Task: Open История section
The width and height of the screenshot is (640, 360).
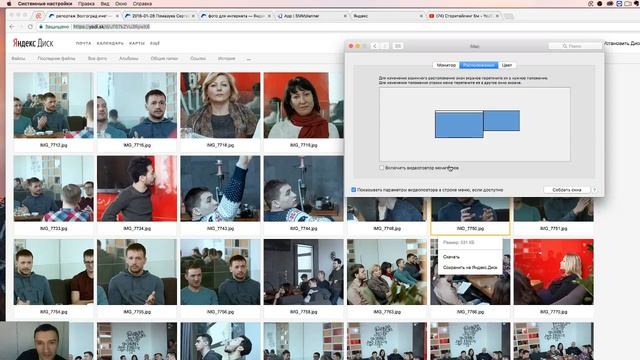Action: click(227, 59)
